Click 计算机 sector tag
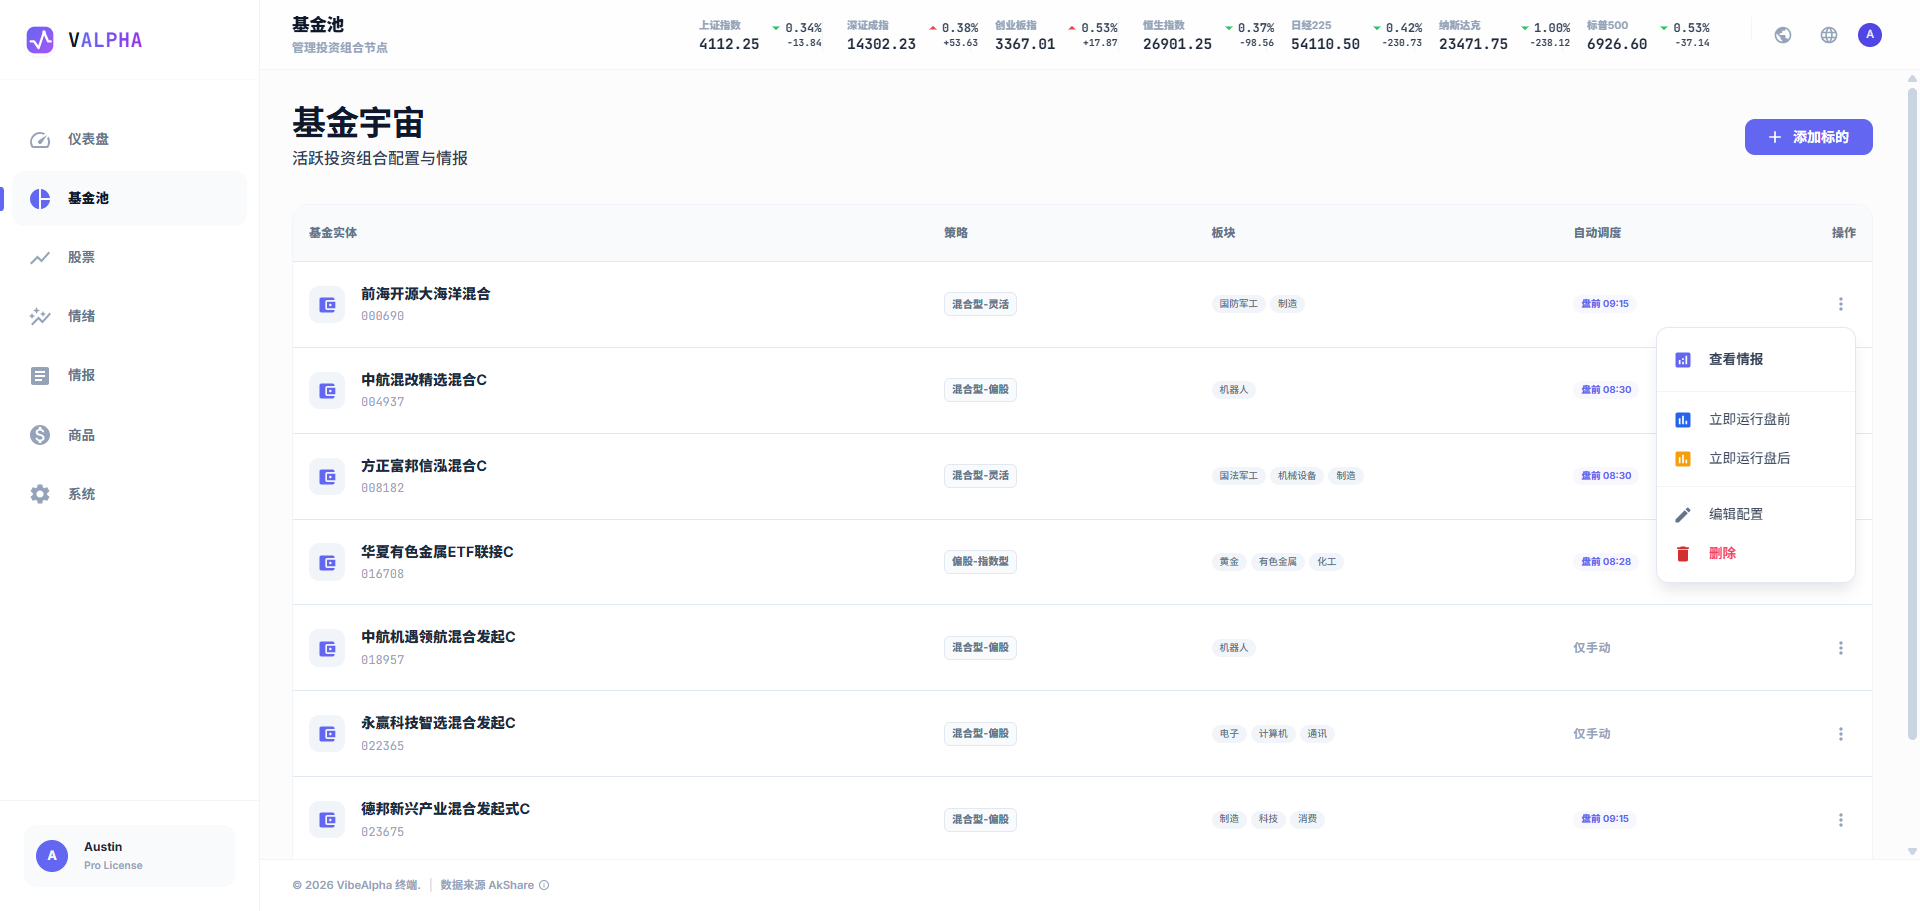Viewport: 1920px width, 911px height. (1273, 734)
